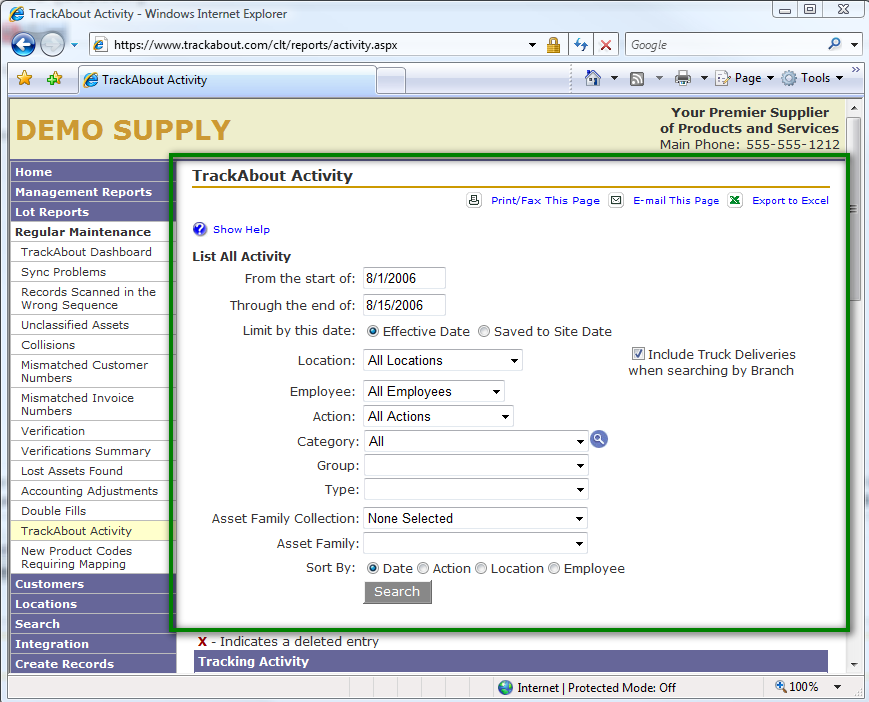869x702 pixels.
Task: Sort by Location radio button
Action: coord(481,568)
